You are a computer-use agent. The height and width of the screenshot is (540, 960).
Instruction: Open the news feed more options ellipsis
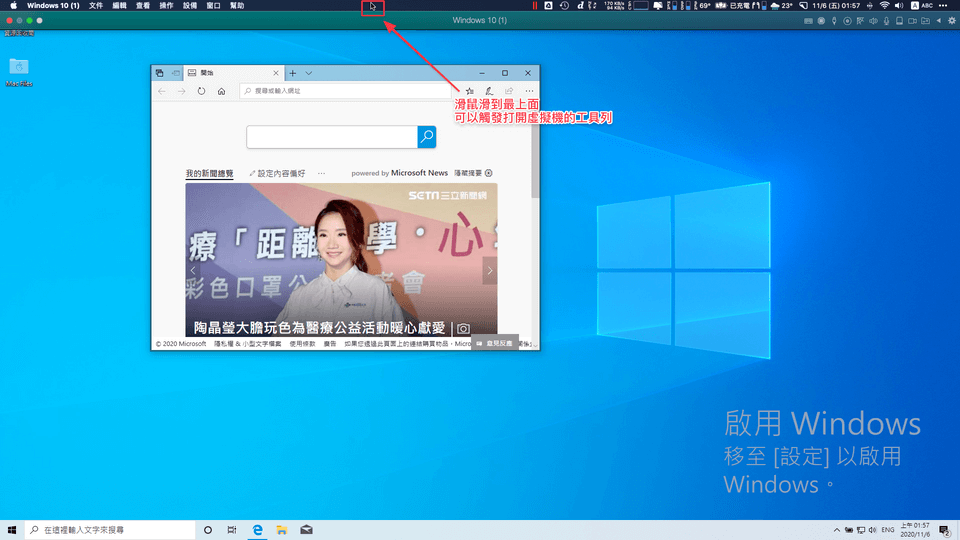[321, 173]
